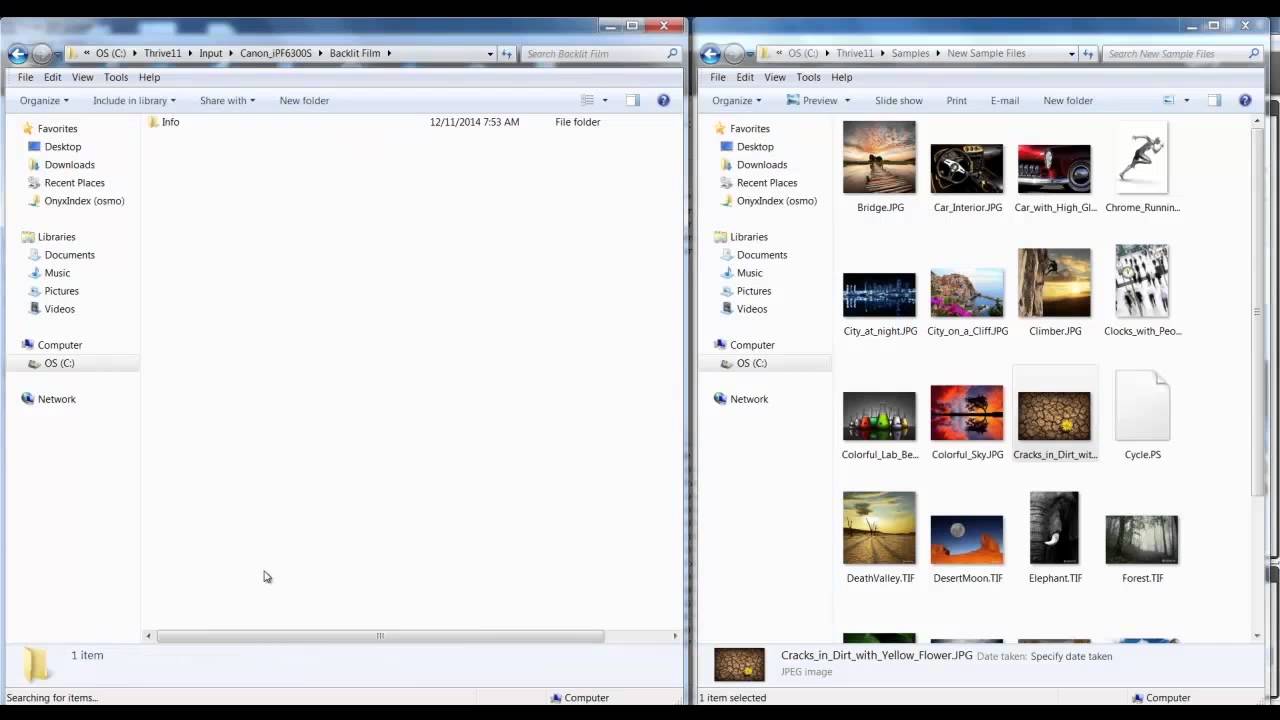Select Forest.TIF thumbnail
1280x720 pixels.
pos(1142,540)
